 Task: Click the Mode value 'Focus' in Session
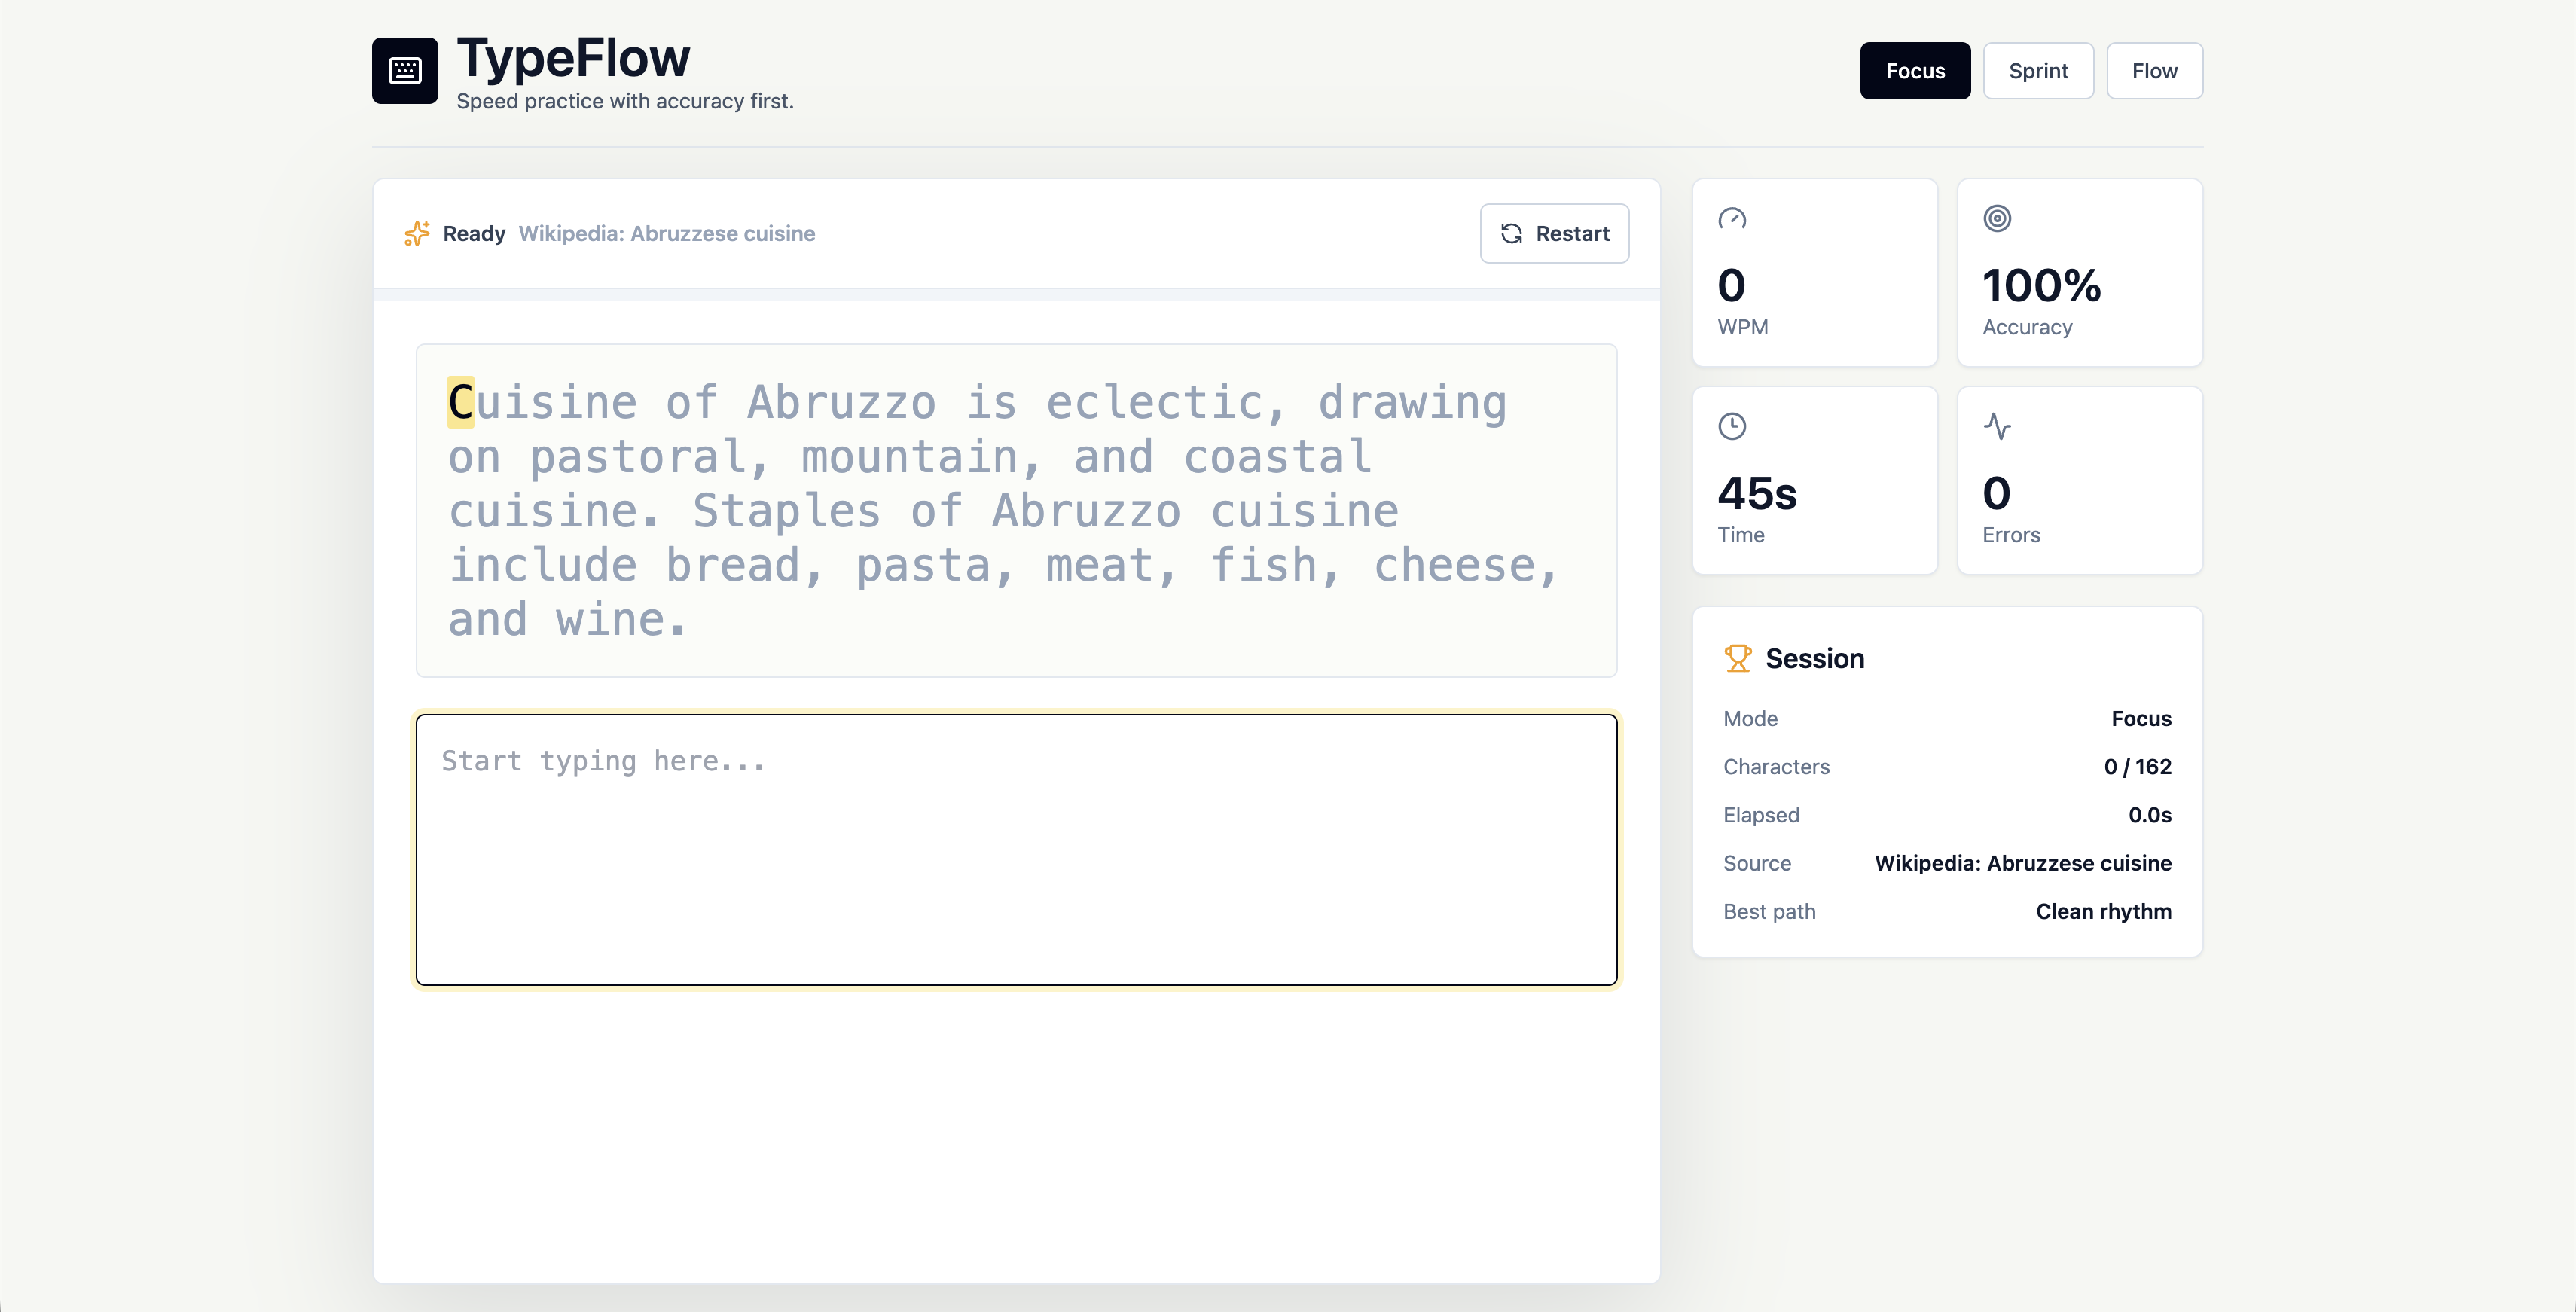pos(2141,719)
